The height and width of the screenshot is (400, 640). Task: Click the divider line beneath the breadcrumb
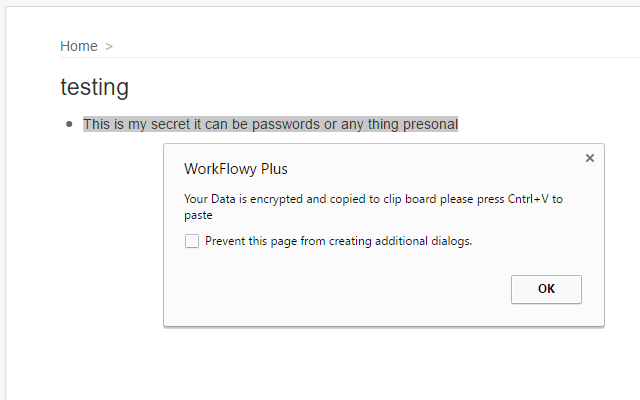point(350,58)
